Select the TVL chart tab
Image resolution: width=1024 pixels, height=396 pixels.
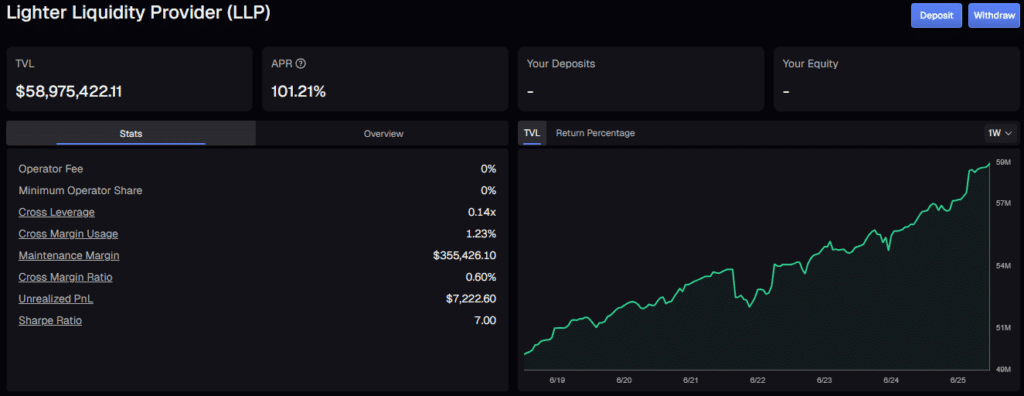[532, 133]
